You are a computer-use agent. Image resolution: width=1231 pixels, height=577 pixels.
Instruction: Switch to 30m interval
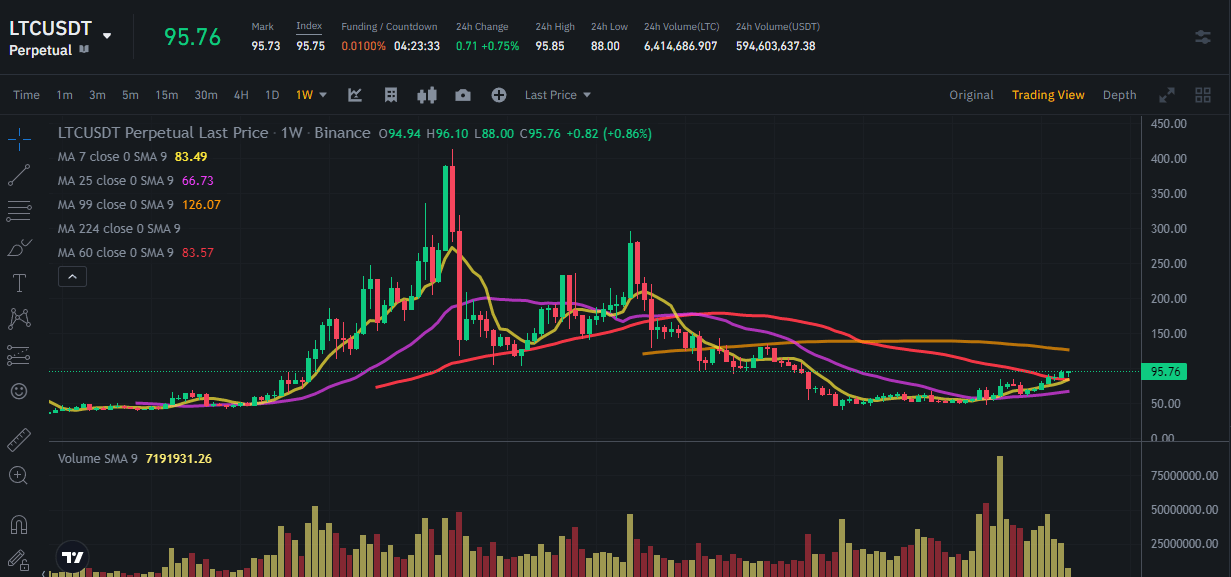pyautogui.click(x=206, y=95)
